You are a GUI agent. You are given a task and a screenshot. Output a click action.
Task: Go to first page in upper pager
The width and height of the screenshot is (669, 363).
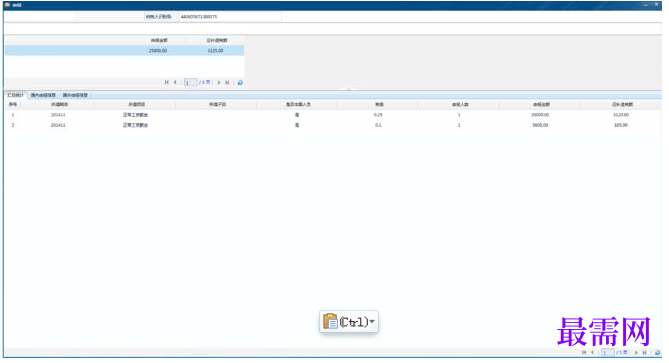(x=167, y=82)
